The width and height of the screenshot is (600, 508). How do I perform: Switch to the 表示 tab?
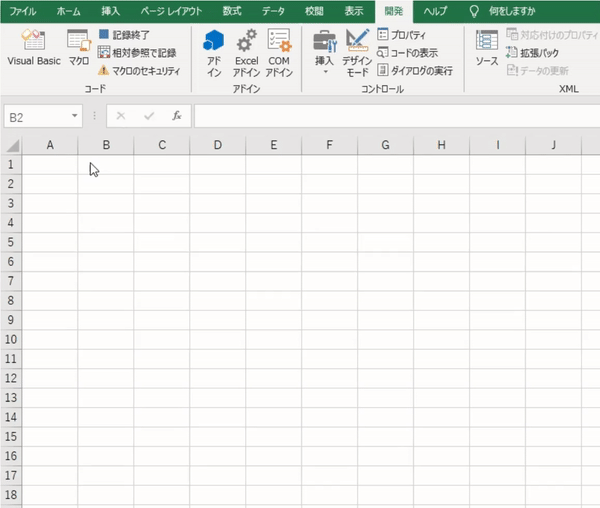pos(354,11)
